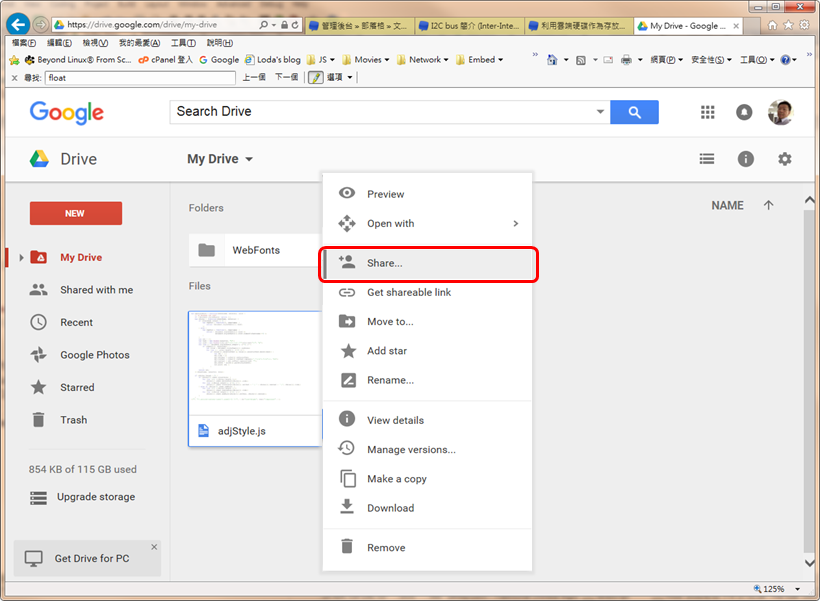Choose Add star menu entry
The image size is (820, 601).
click(x=427, y=351)
